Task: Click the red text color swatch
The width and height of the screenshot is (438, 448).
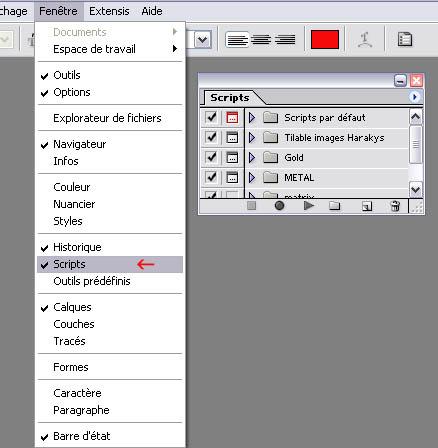Action: point(325,40)
